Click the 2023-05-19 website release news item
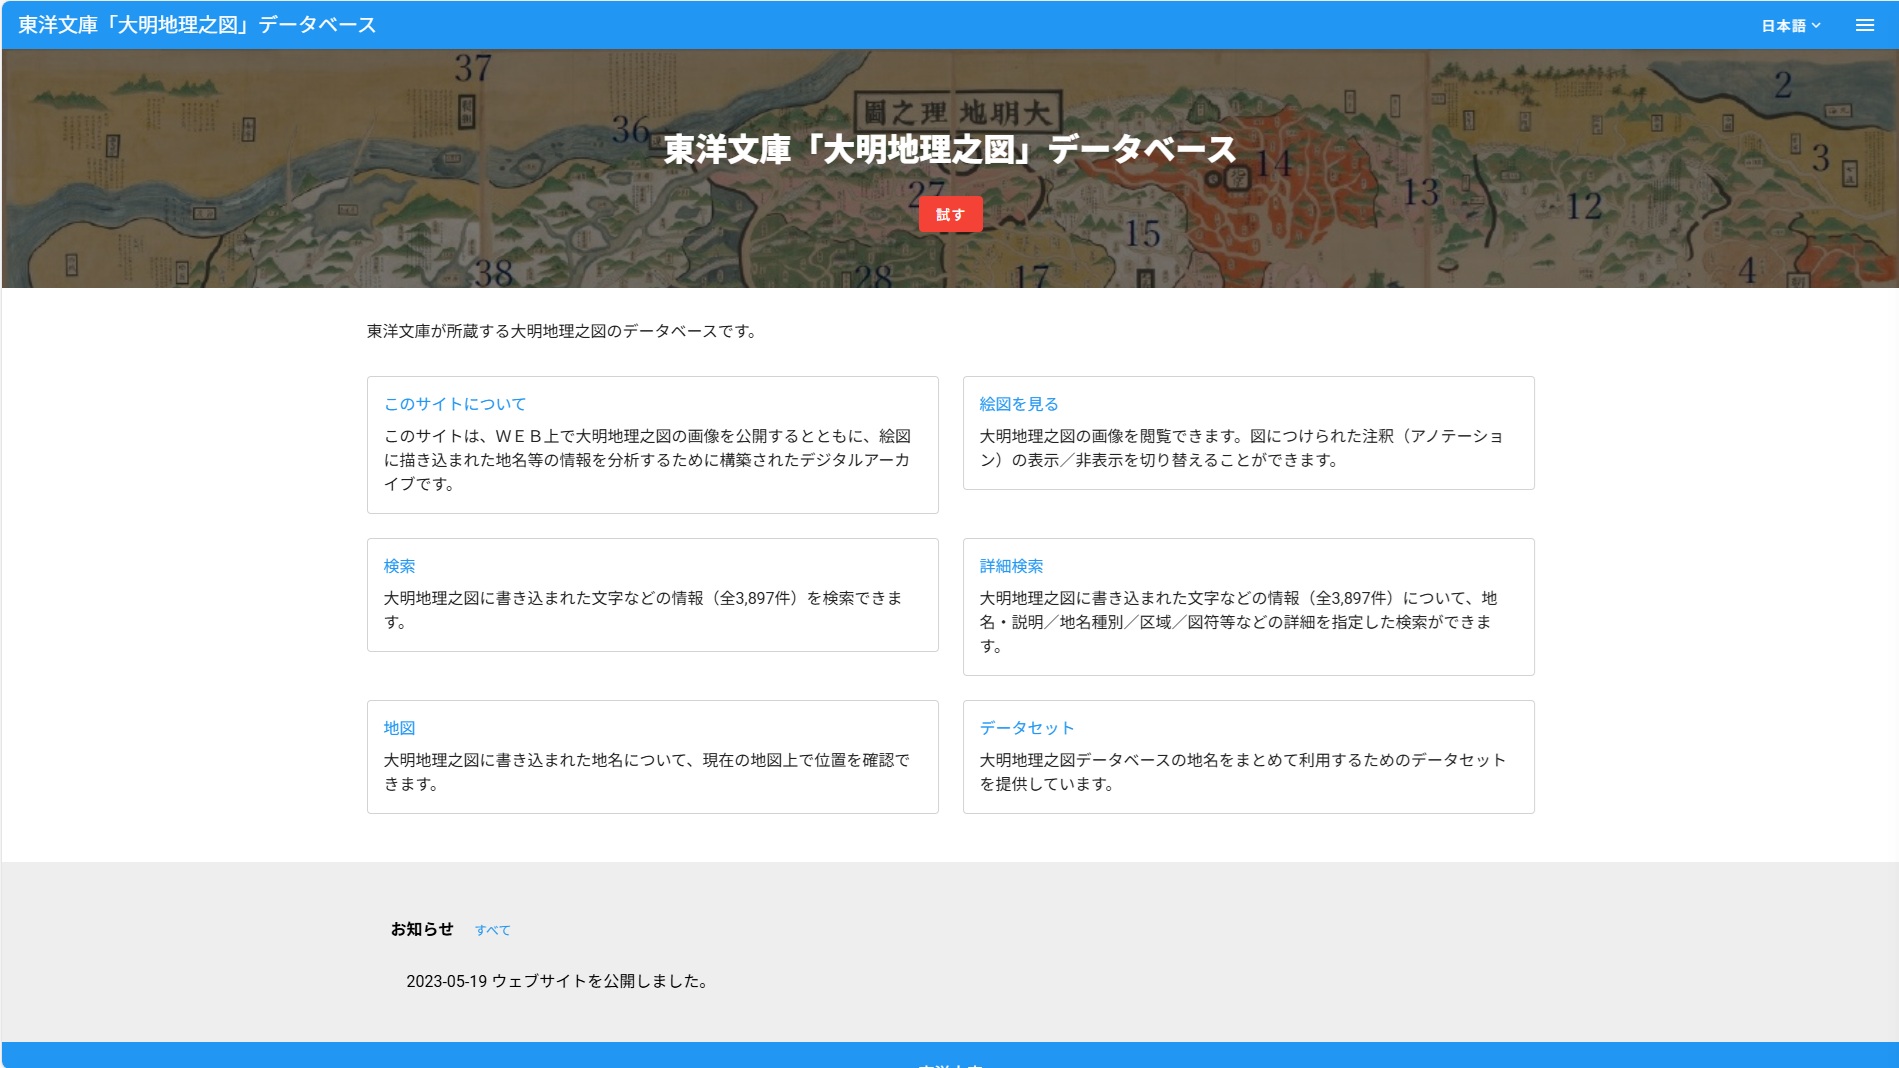This screenshot has width=1899, height=1068. 558,981
